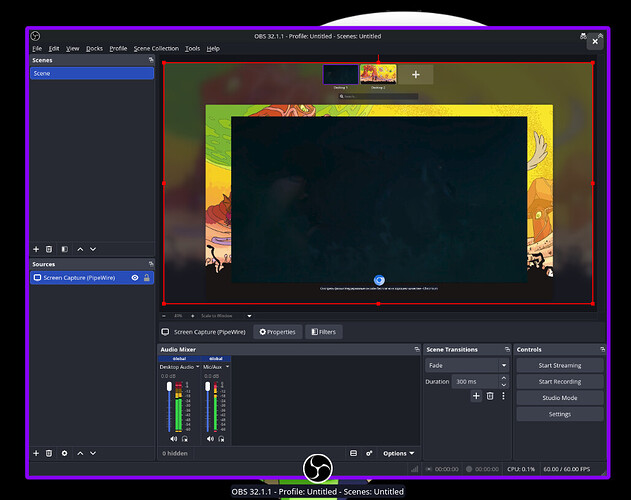Image resolution: width=631 pixels, height=500 pixels.
Task: Open the Docks menu
Action: (x=94, y=48)
